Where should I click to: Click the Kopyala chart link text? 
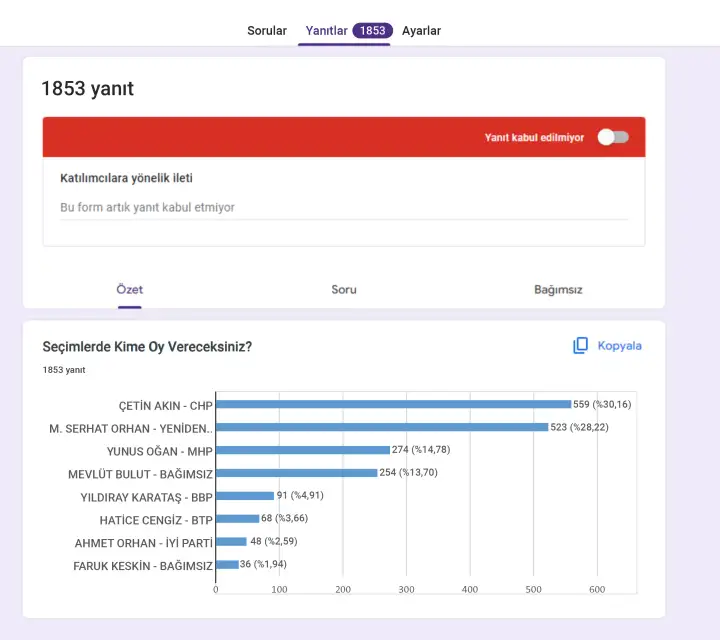pos(619,346)
